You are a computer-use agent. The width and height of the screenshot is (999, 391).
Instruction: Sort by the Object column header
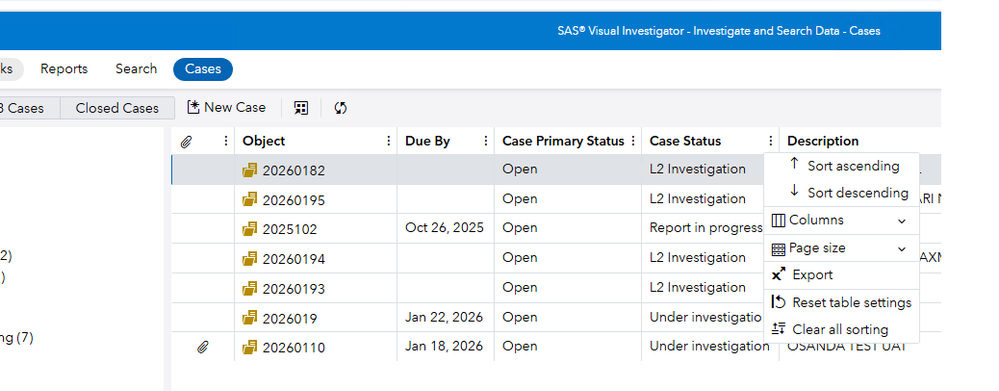click(264, 141)
